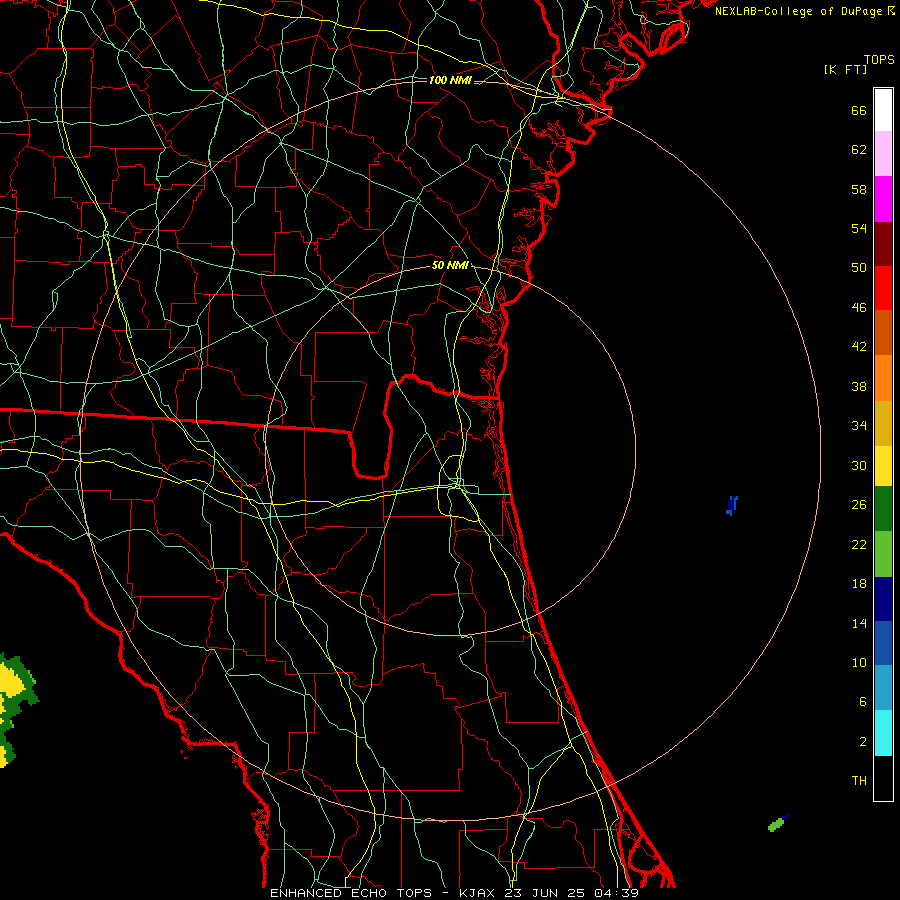Click the light pink legend swatch

[x=883, y=154]
